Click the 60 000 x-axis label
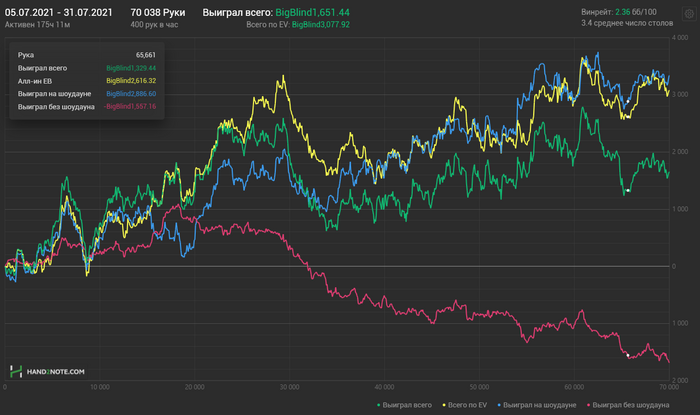Screen dimensions: 700x415 [574, 387]
